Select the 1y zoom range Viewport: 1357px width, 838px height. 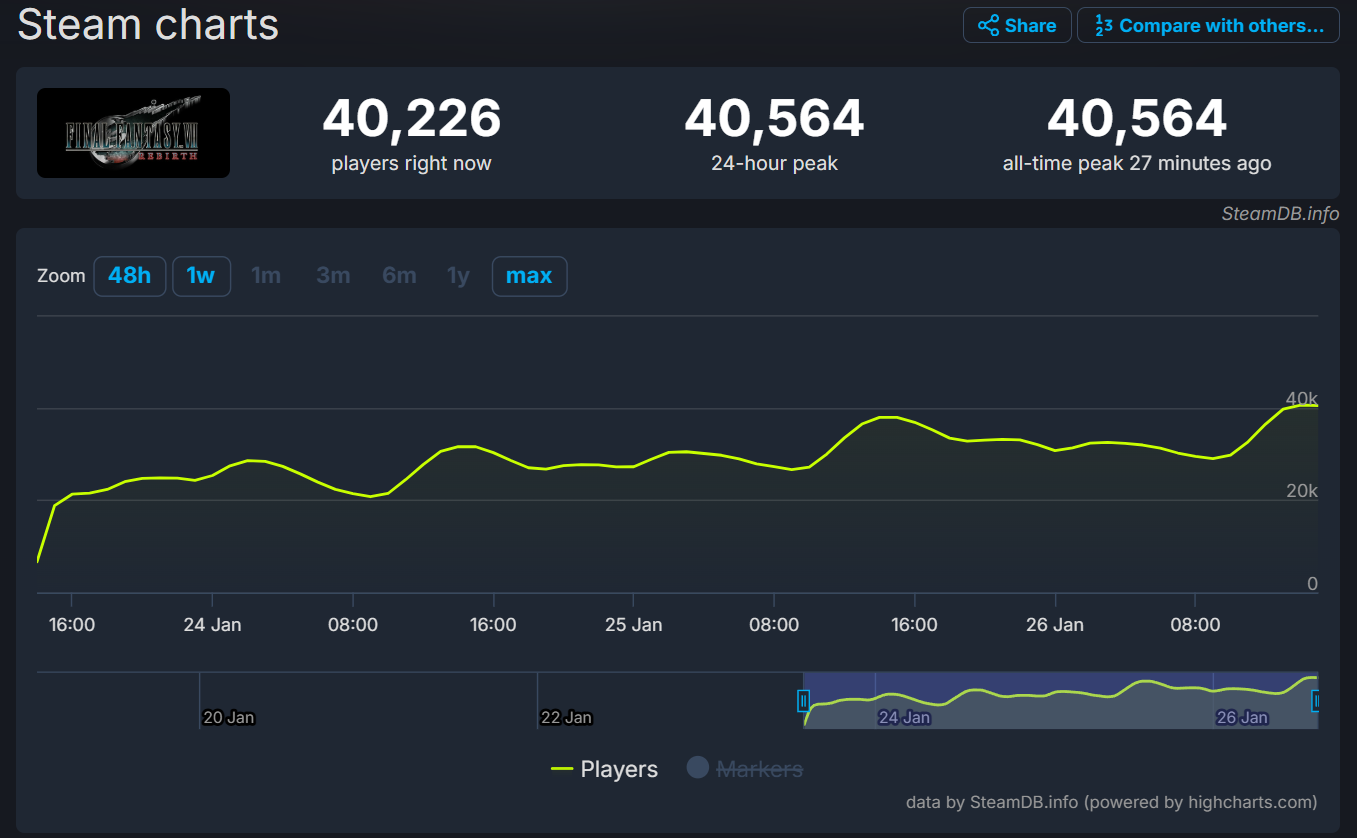click(458, 276)
